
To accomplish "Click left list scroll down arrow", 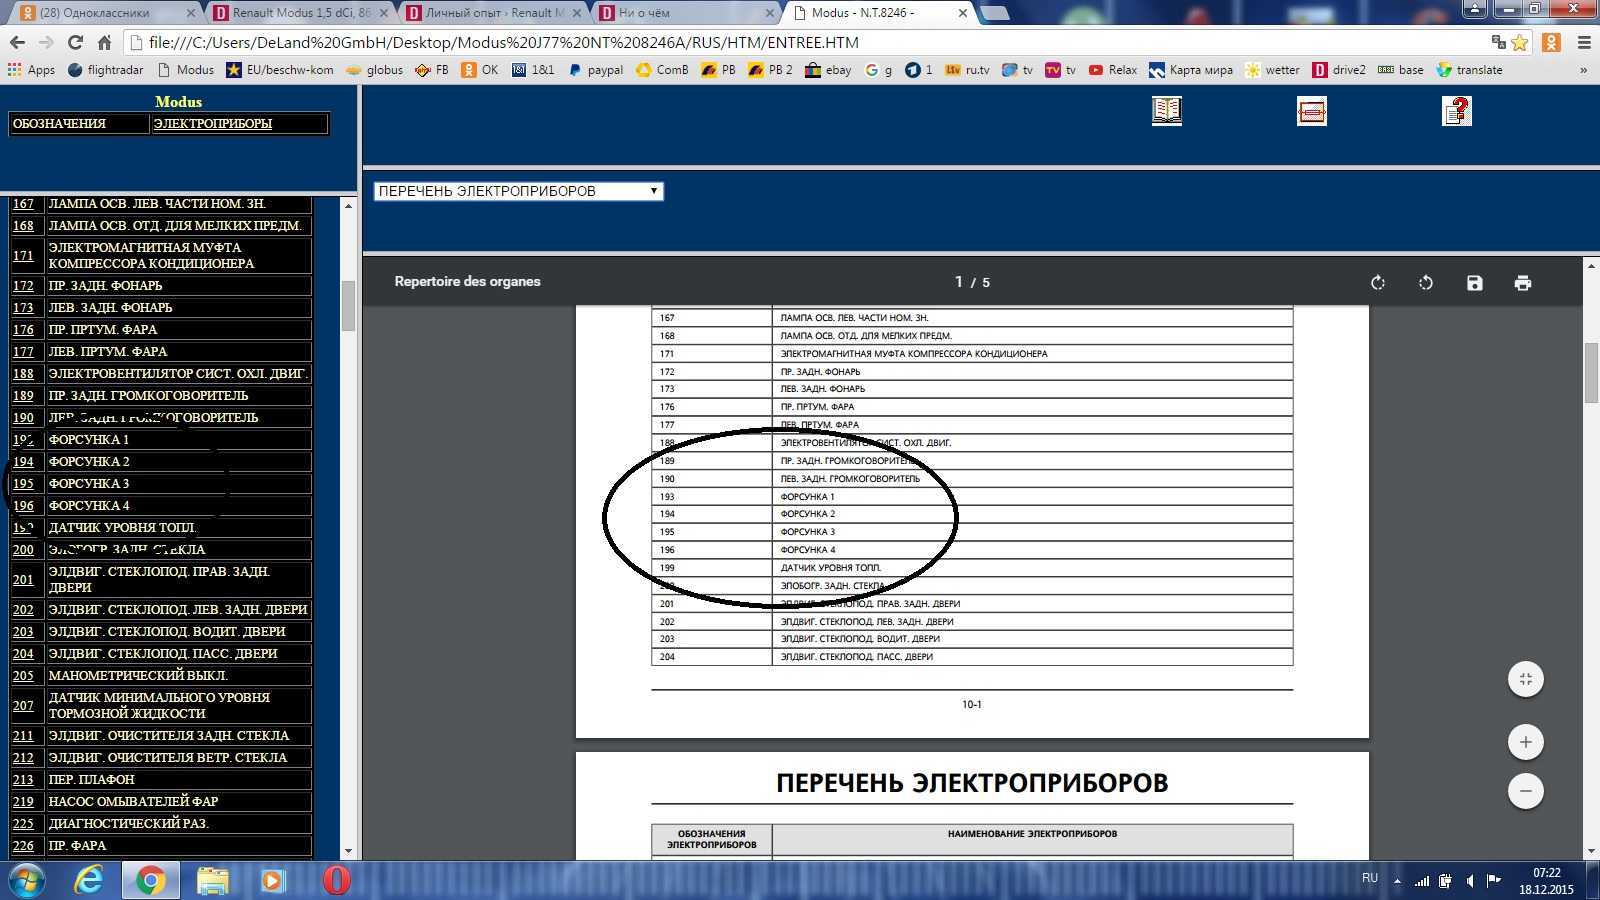I will click(348, 851).
